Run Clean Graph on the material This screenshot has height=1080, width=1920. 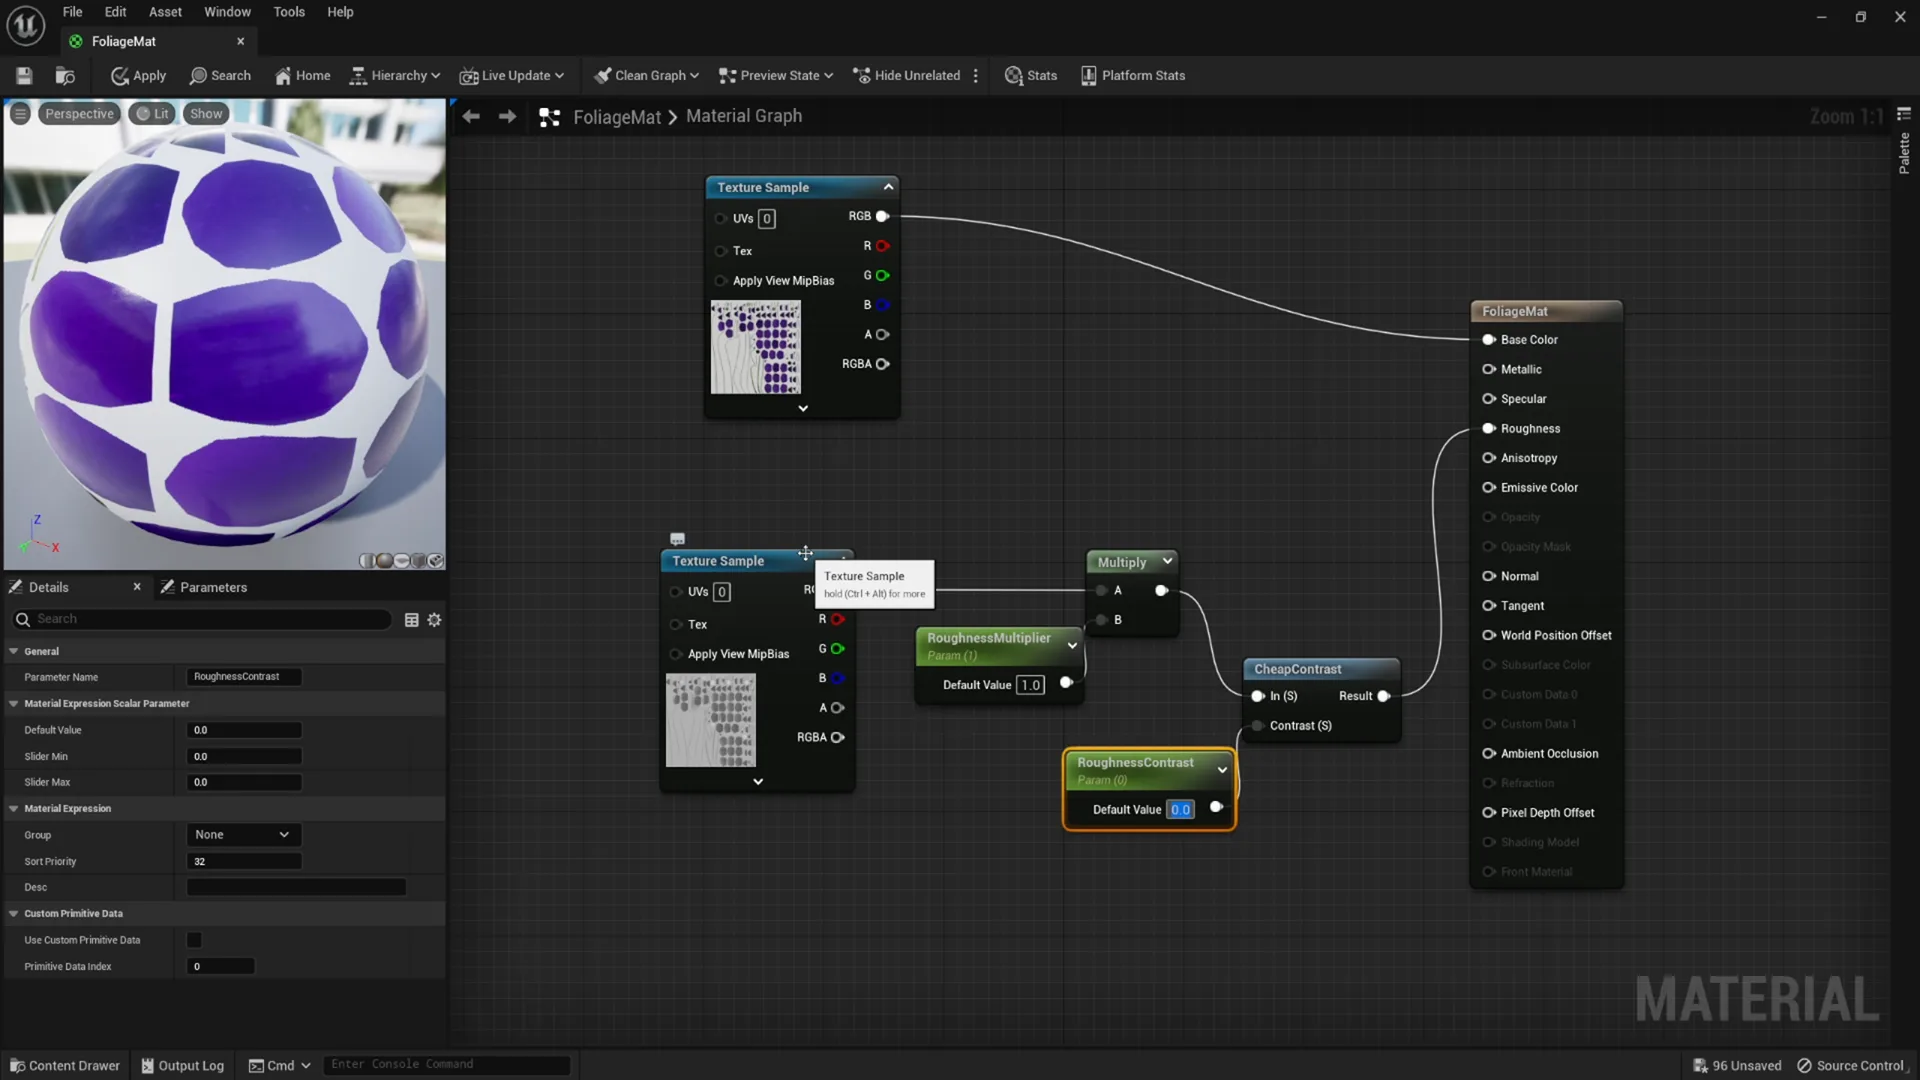click(645, 75)
